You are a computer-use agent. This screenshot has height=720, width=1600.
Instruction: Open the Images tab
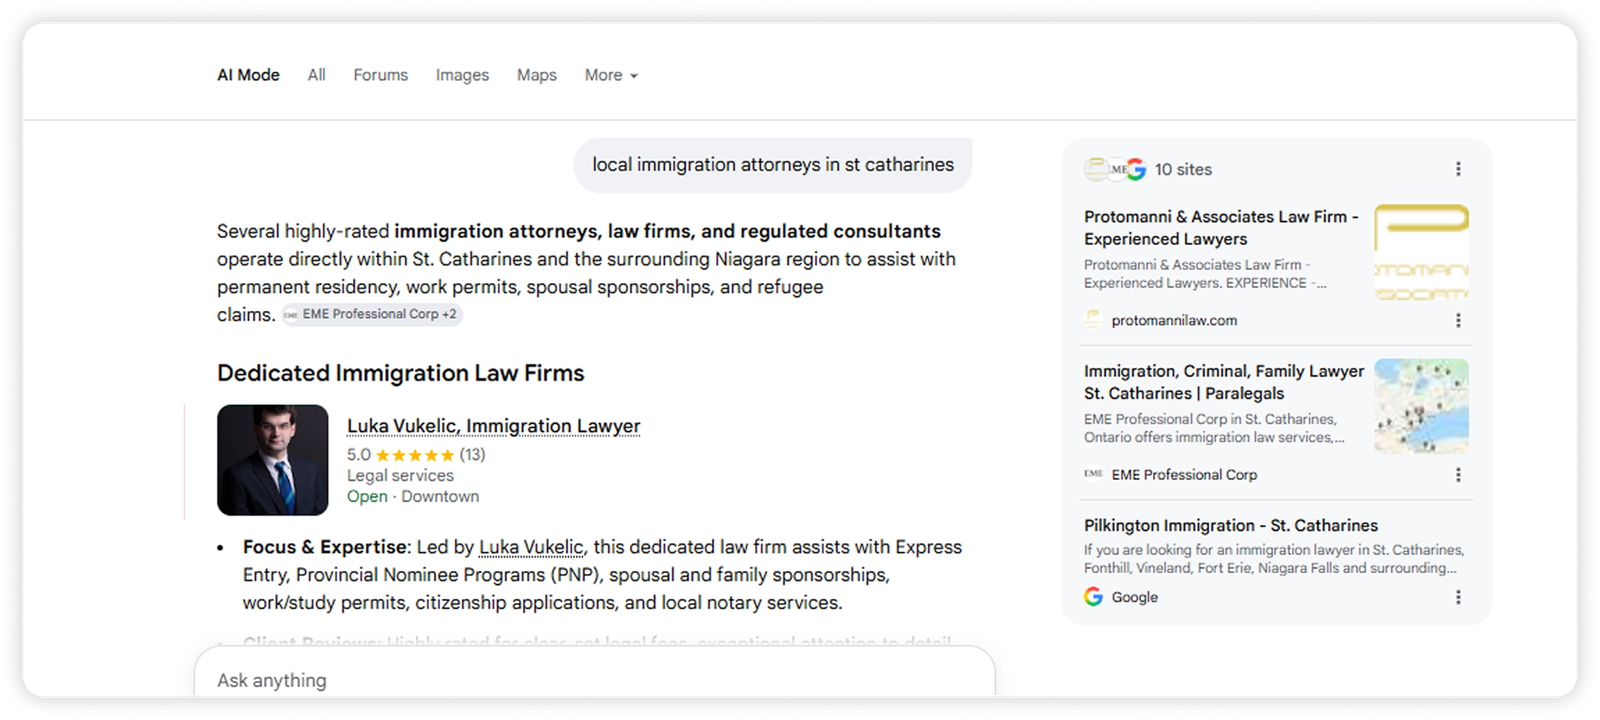pyautogui.click(x=462, y=75)
